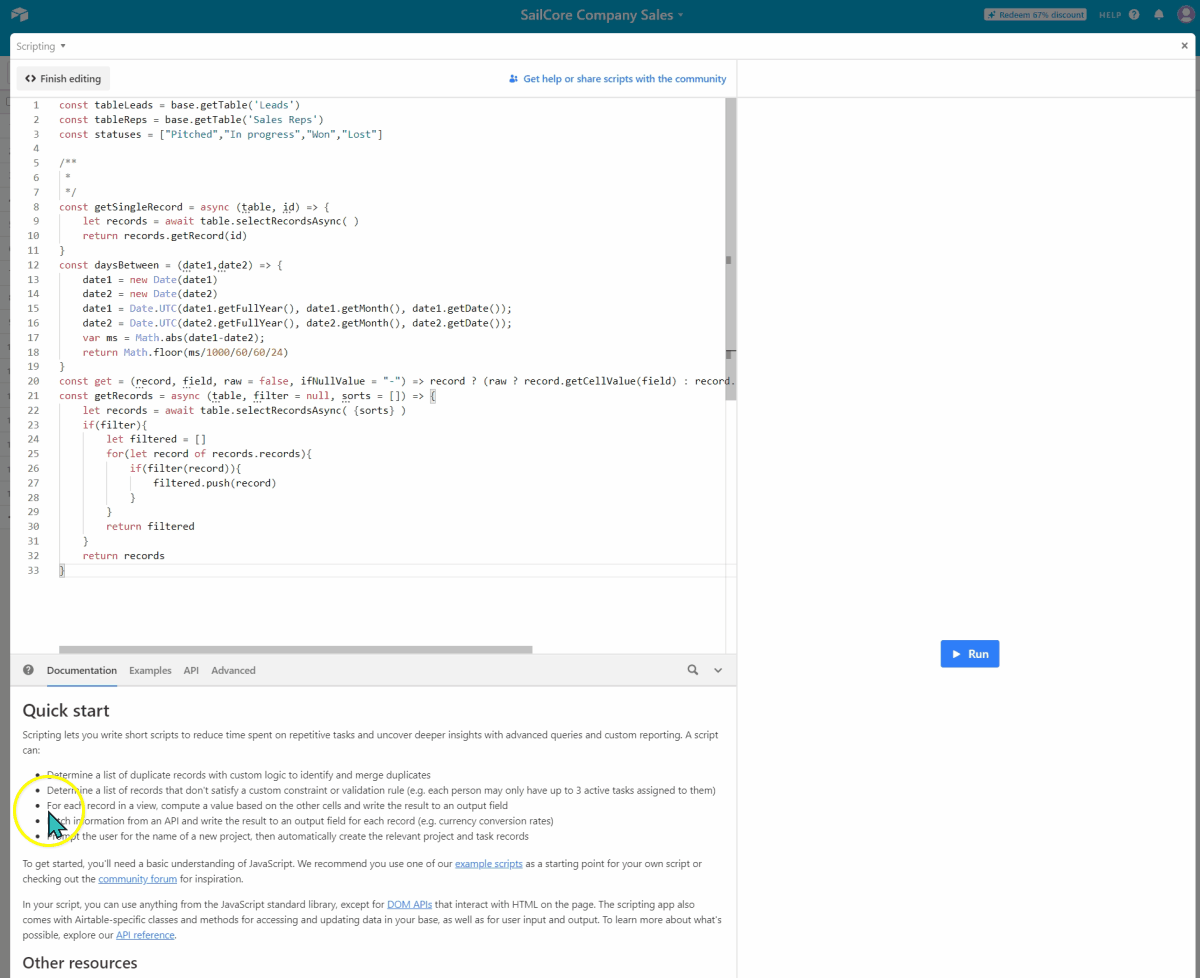The width and height of the screenshot is (1200, 978).
Task: Open the API tab
Action: pyautogui.click(x=191, y=670)
